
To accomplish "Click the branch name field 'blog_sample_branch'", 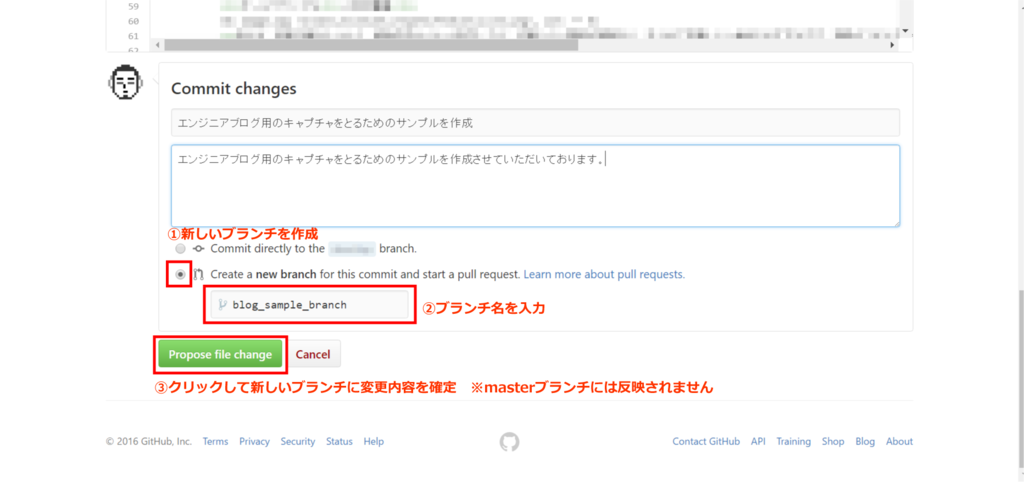I will click(x=310, y=304).
